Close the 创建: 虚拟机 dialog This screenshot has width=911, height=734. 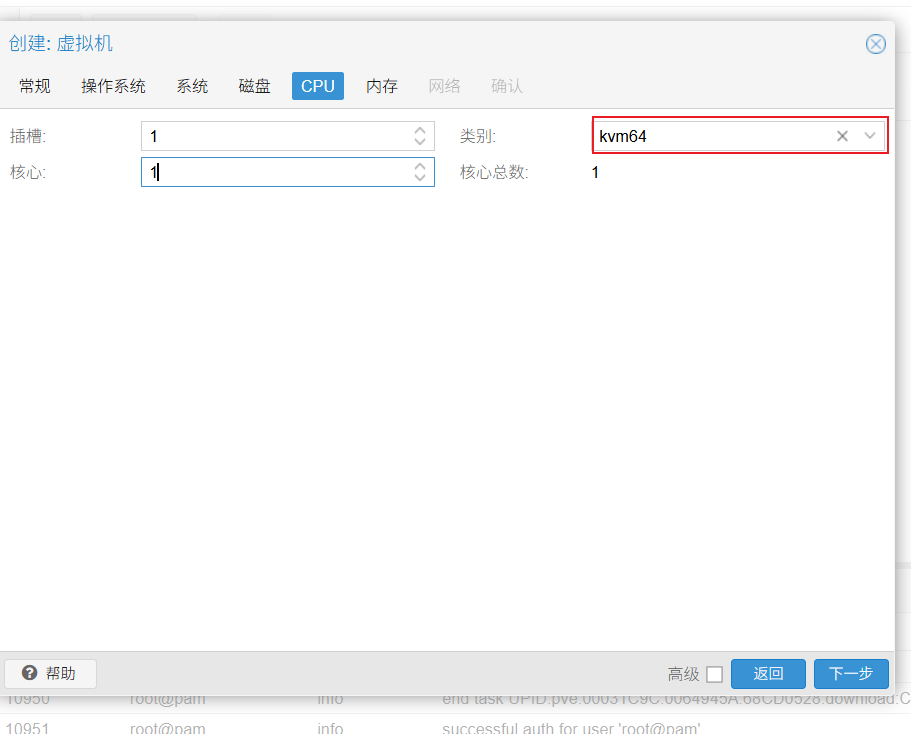click(875, 44)
